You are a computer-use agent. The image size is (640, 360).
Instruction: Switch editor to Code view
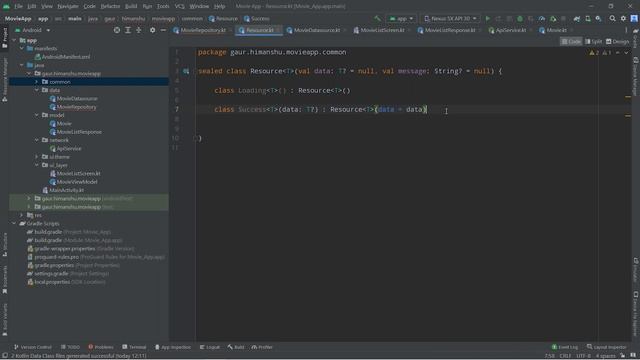[x=571, y=41]
